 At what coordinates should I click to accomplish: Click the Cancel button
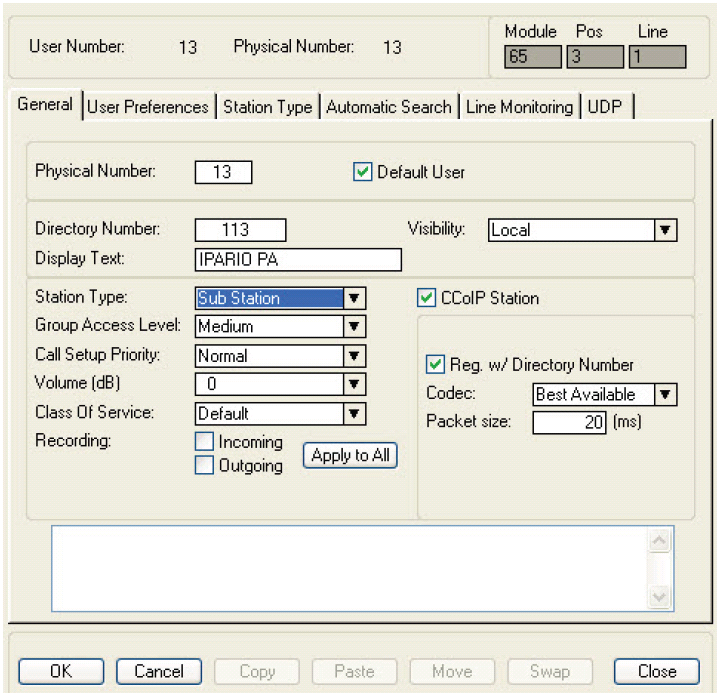click(159, 671)
